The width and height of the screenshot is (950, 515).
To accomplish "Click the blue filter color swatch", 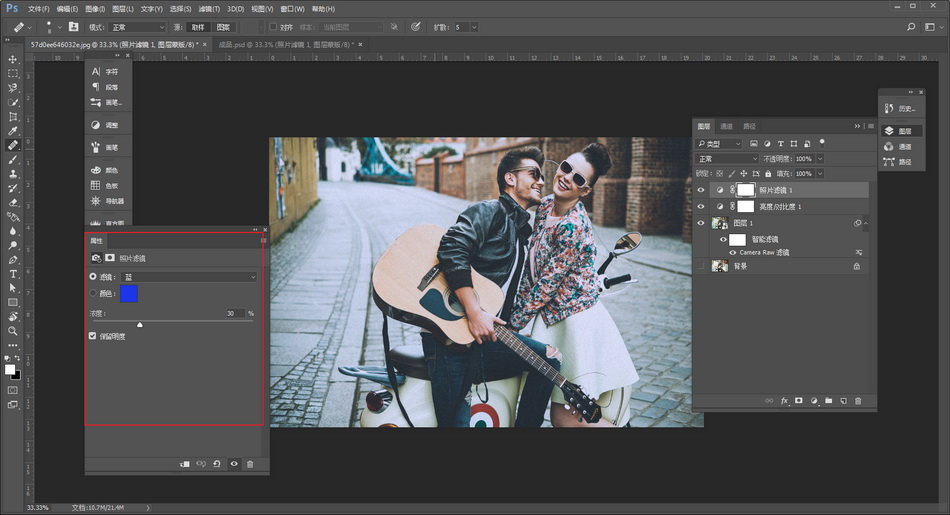I will 129,293.
